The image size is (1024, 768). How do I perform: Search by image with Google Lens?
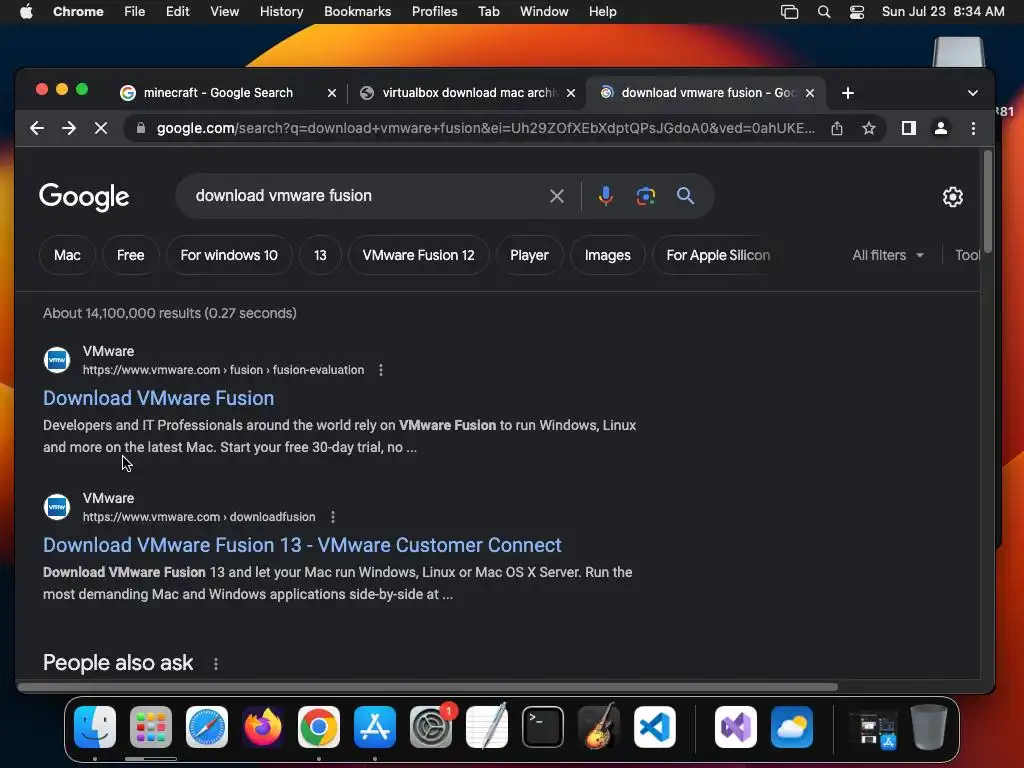[x=646, y=196]
